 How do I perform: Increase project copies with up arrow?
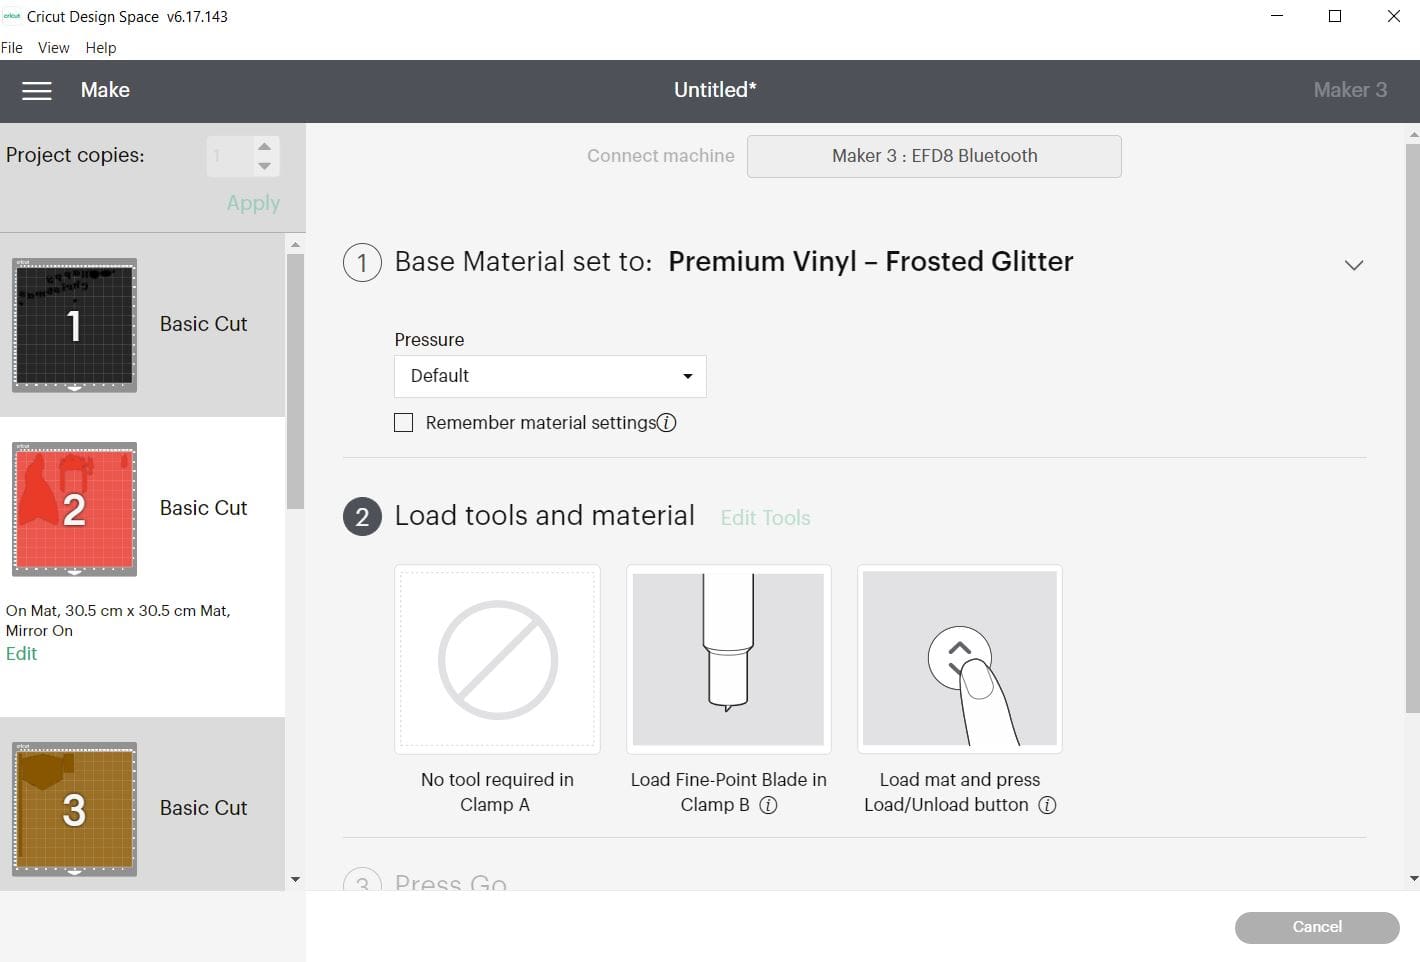[264, 146]
